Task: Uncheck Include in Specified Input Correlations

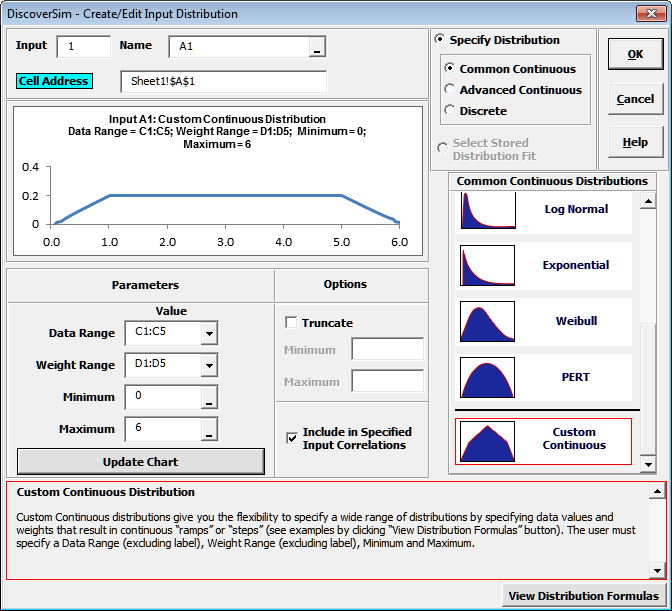Action: [x=292, y=437]
